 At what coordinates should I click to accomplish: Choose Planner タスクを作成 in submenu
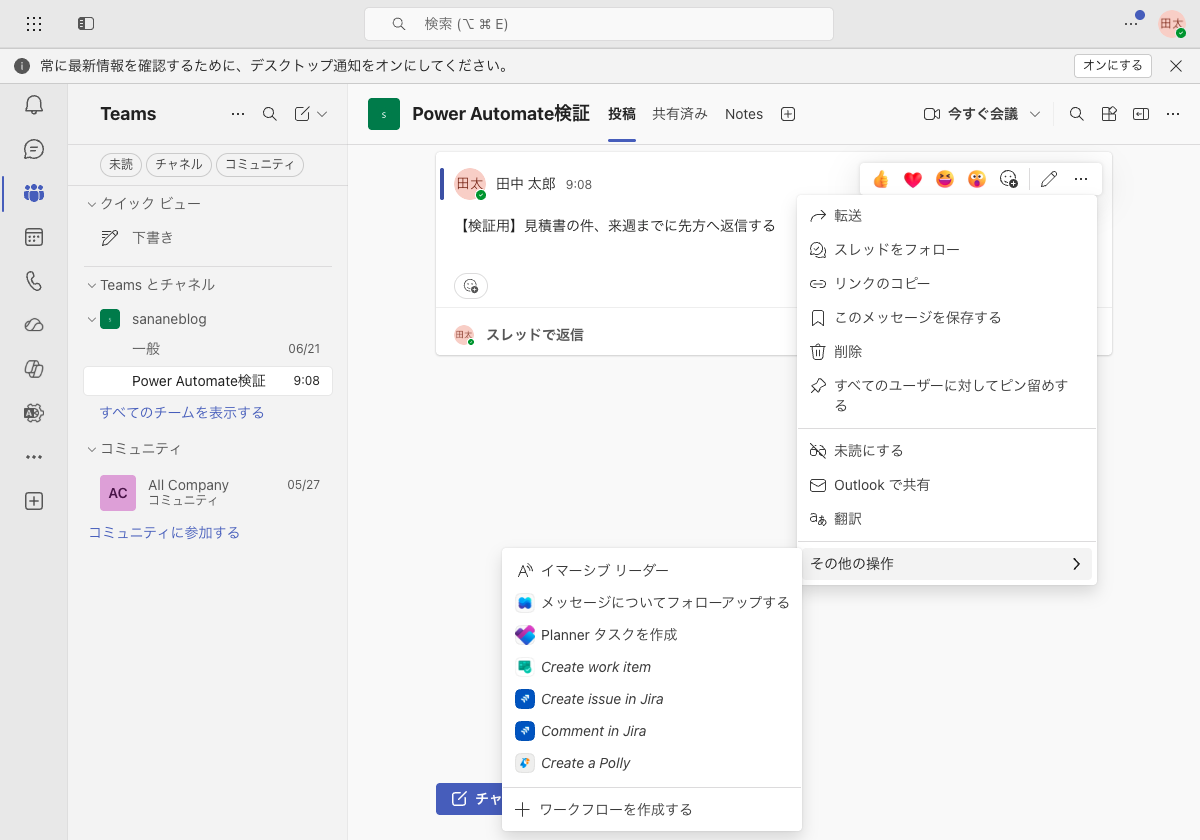pos(652,635)
